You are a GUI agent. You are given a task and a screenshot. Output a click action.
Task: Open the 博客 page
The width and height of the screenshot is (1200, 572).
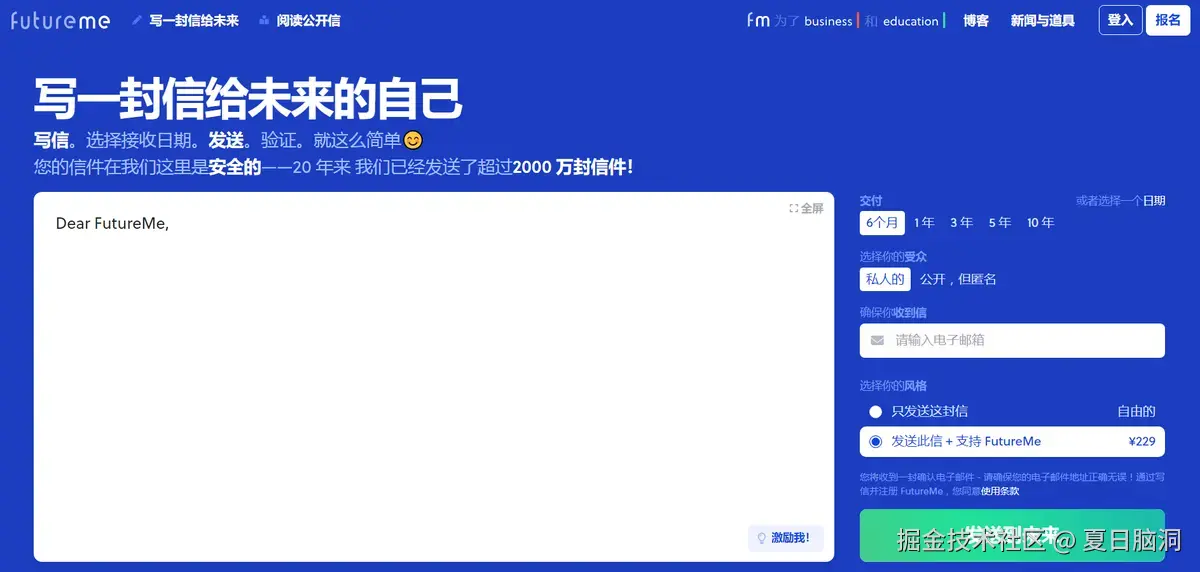click(x=976, y=20)
